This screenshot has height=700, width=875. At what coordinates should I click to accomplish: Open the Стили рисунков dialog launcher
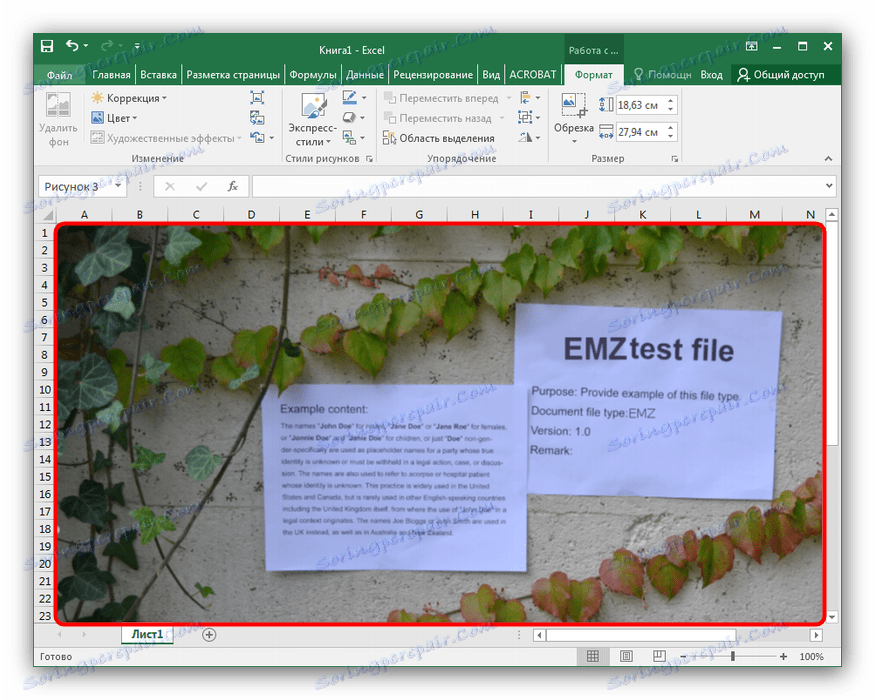point(369,159)
